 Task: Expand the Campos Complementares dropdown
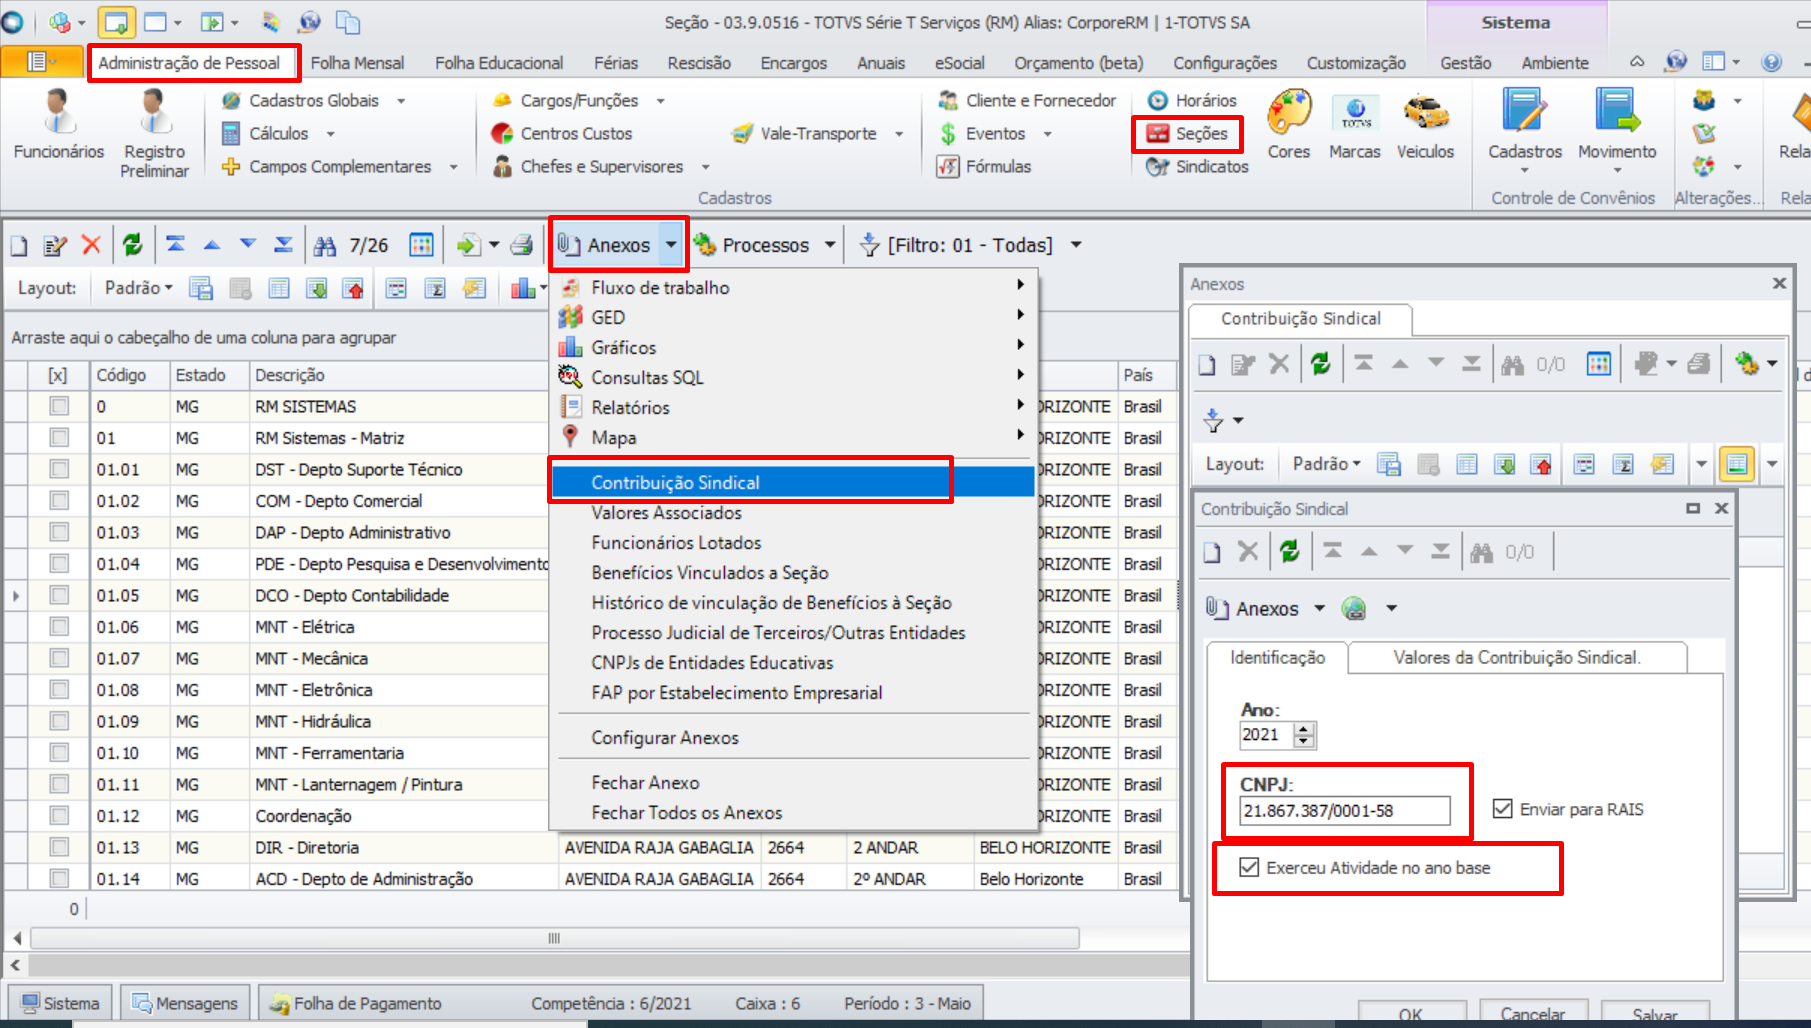pyautogui.click(x=453, y=167)
